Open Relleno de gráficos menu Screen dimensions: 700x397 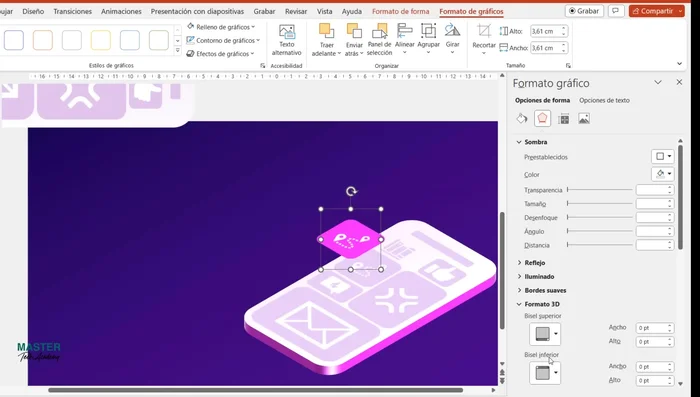point(221,27)
